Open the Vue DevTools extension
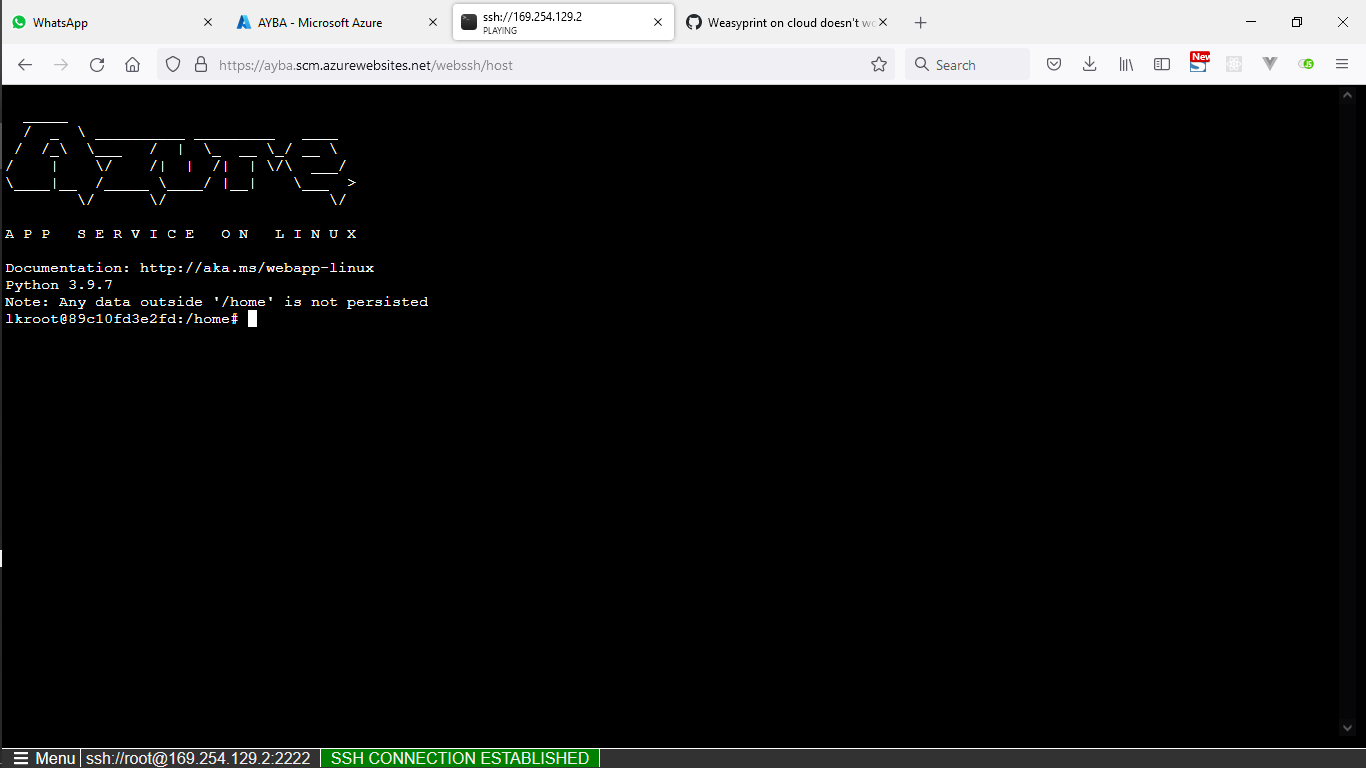Image resolution: width=1366 pixels, height=768 pixels. tap(1269, 64)
